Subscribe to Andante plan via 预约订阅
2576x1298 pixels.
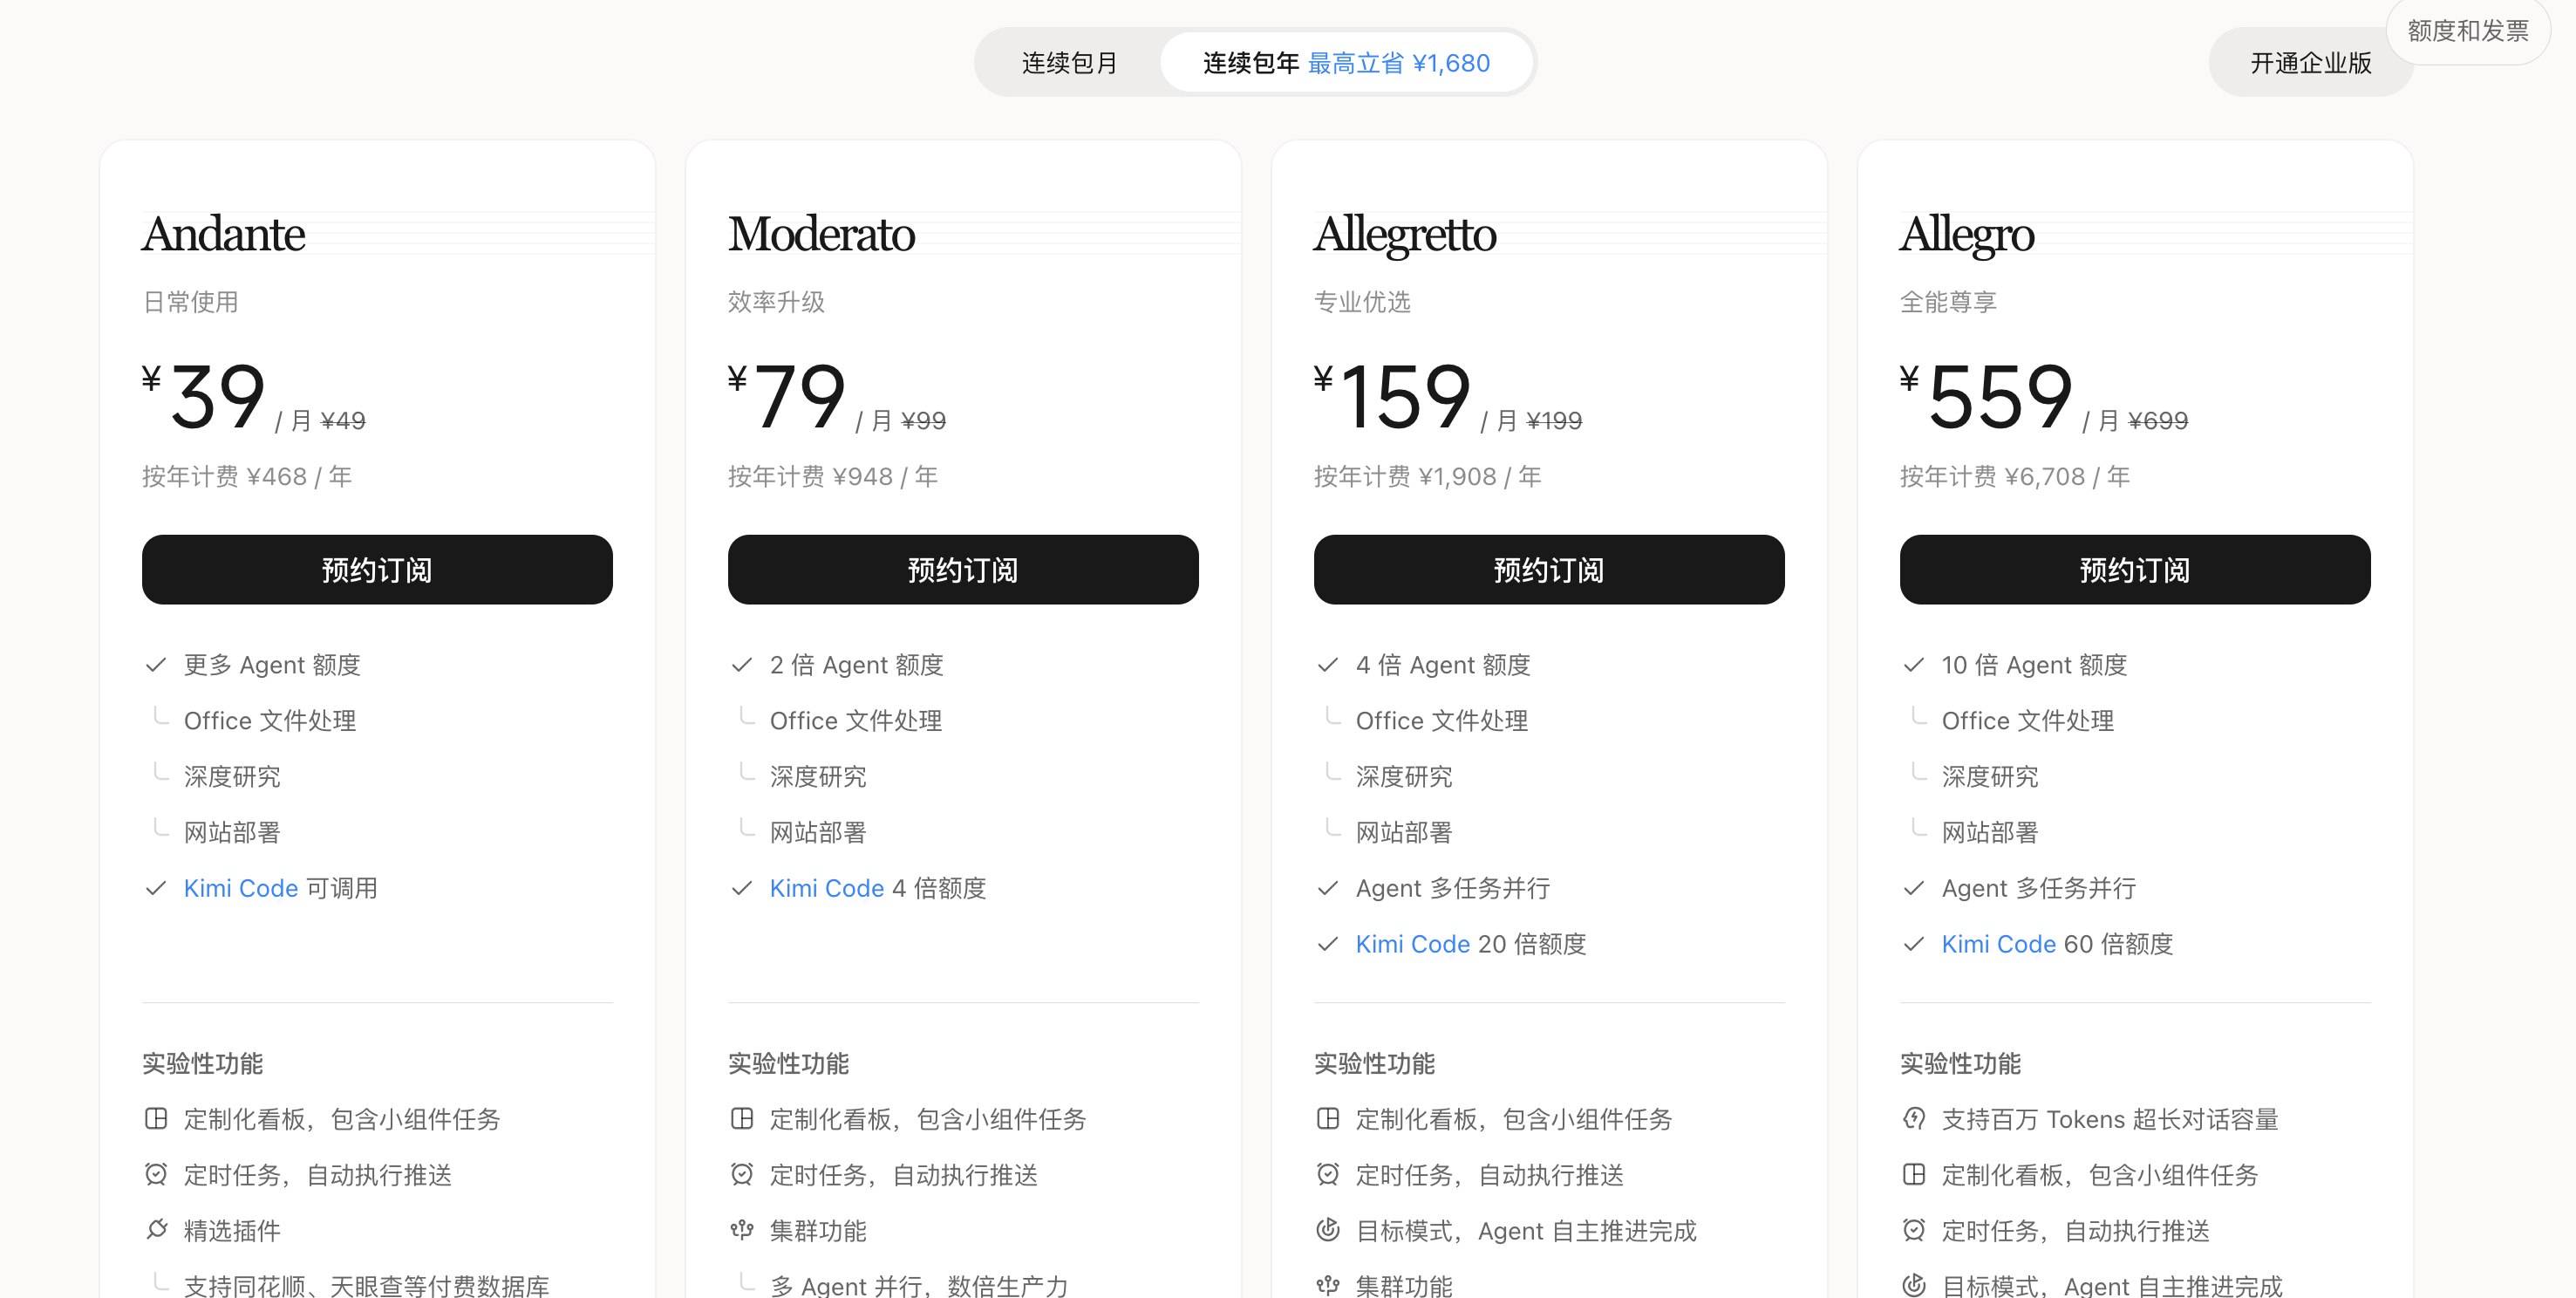pyautogui.click(x=377, y=569)
